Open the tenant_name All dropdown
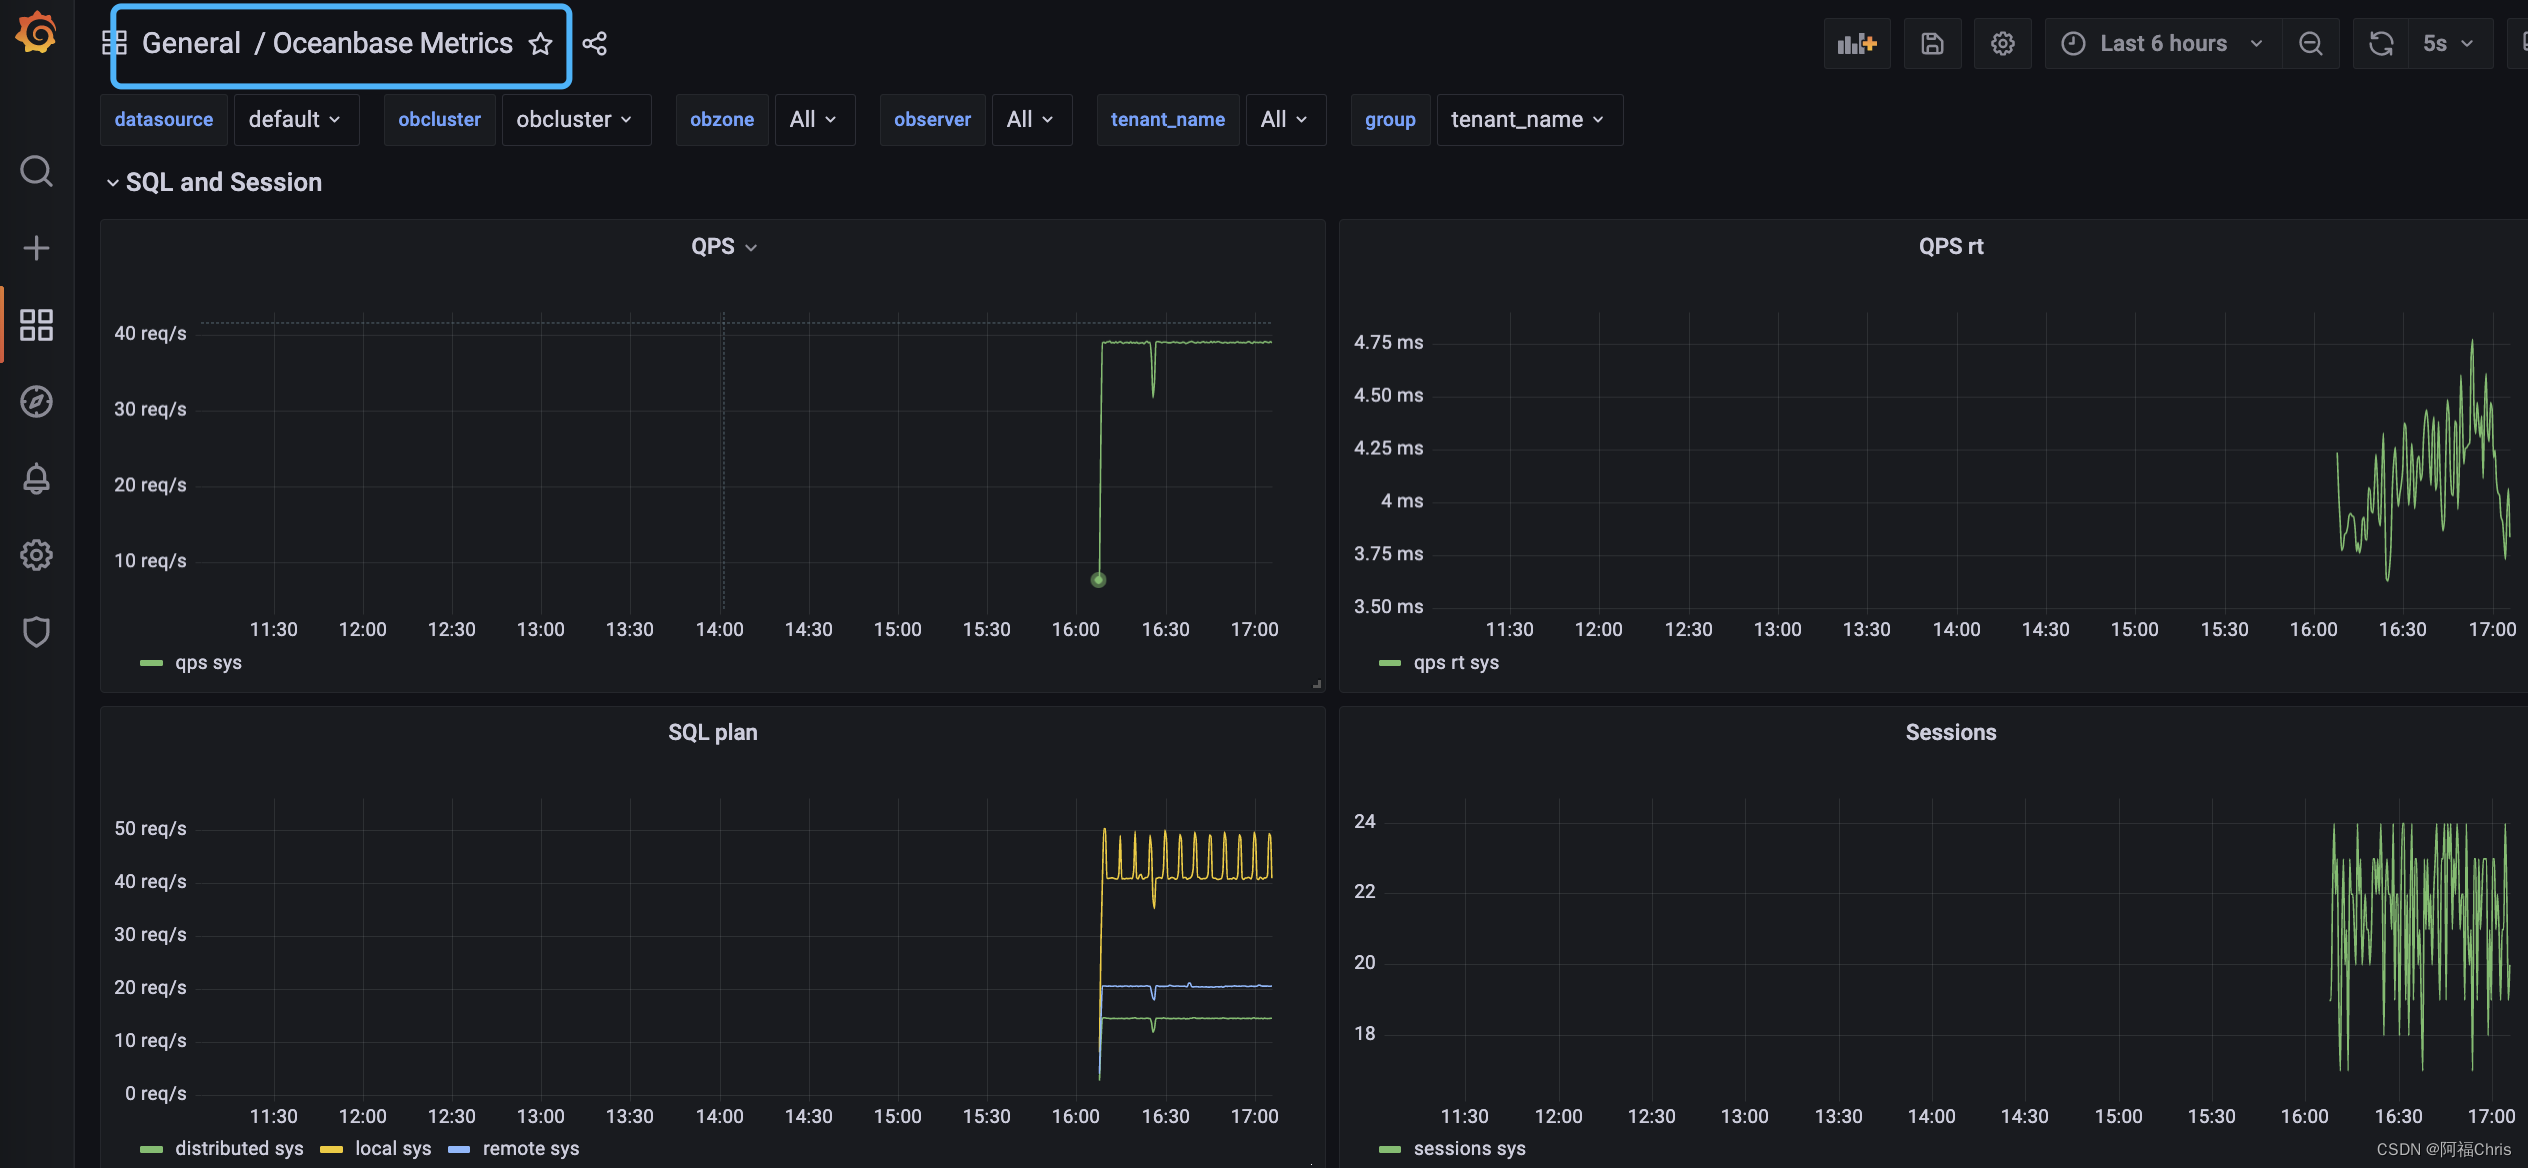Image resolution: width=2528 pixels, height=1168 pixels. tap(1285, 120)
